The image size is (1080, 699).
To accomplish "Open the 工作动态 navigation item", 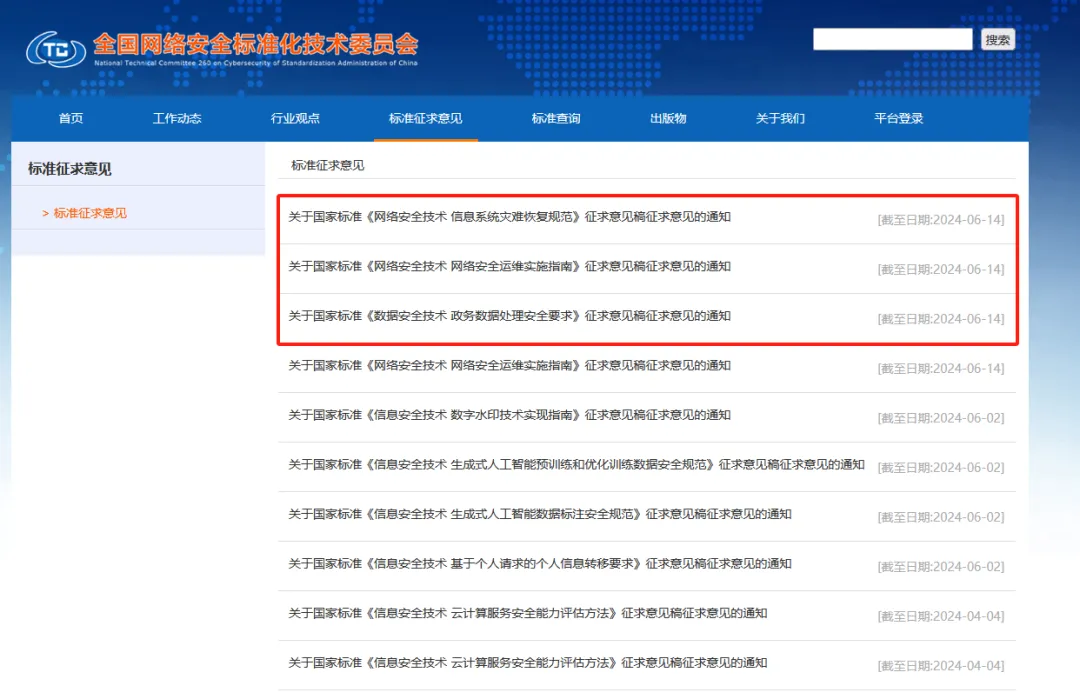I will click(177, 119).
